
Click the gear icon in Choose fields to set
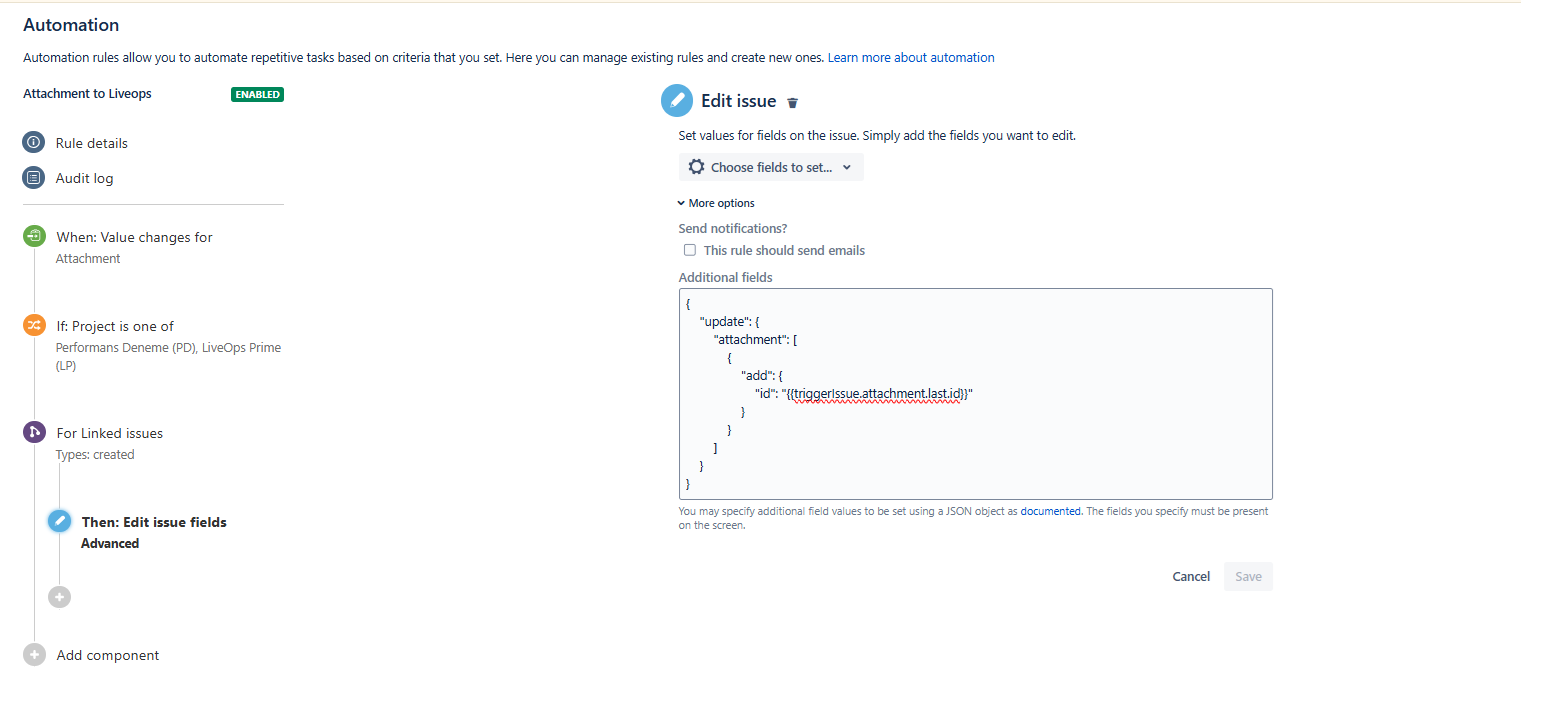click(x=696, y=167)
